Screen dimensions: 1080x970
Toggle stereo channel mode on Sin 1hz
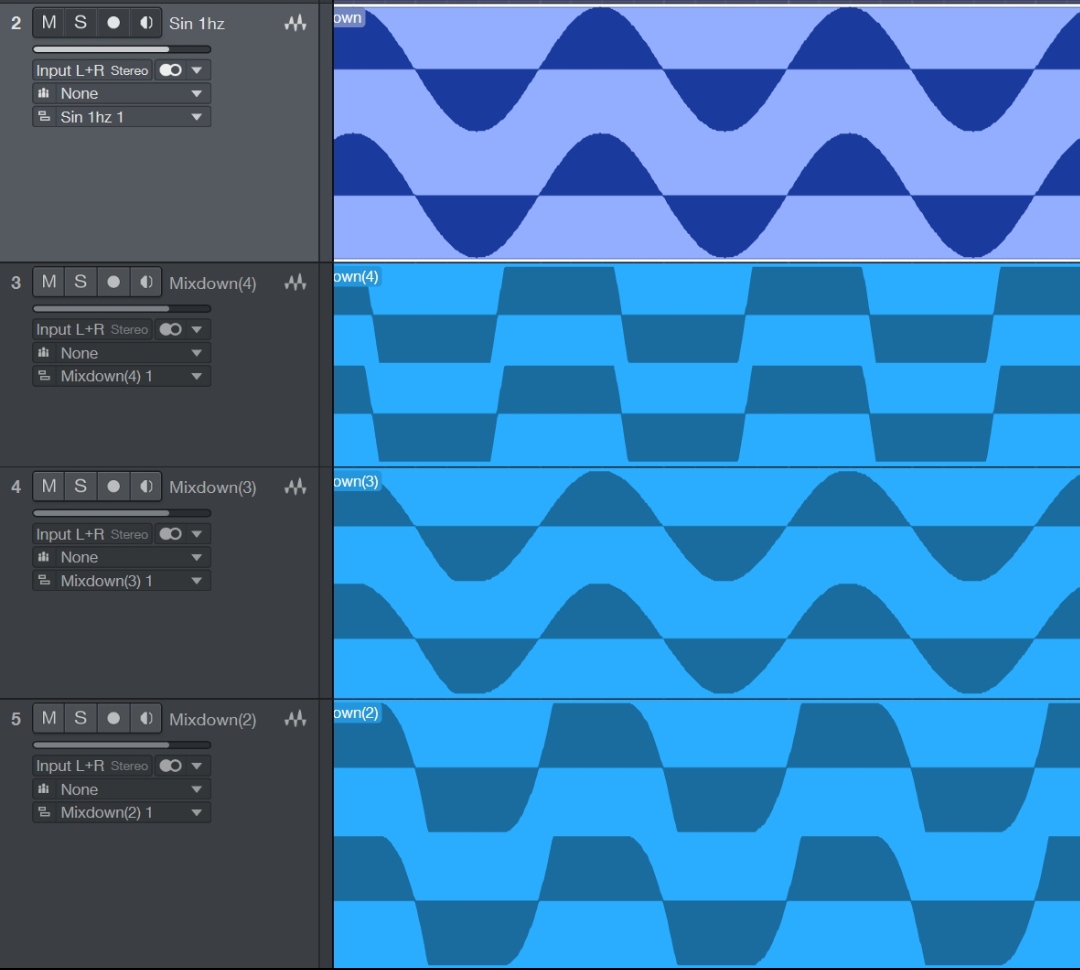pos(171,70)
